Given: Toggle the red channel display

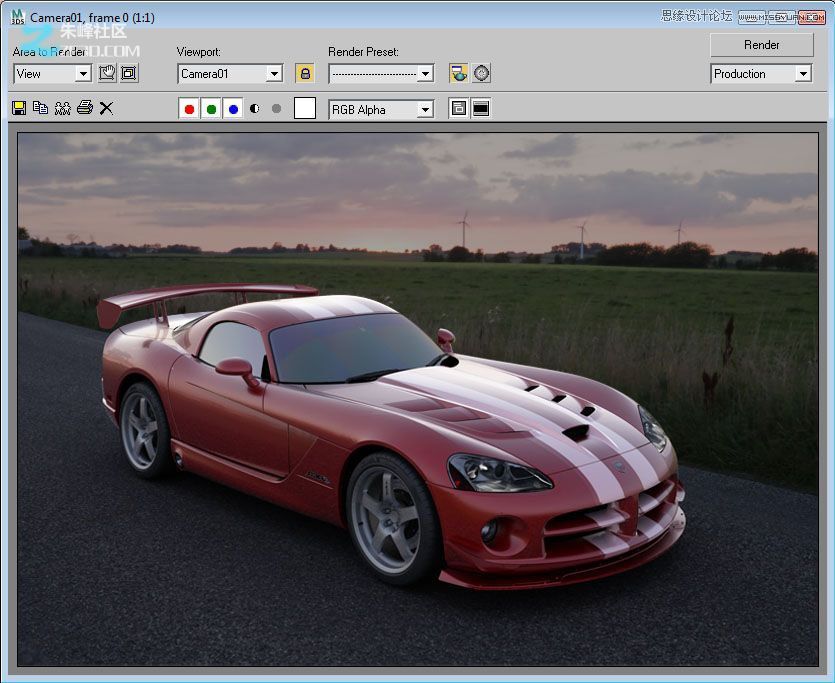Looking at the screenshot, I should click(189, 109).
